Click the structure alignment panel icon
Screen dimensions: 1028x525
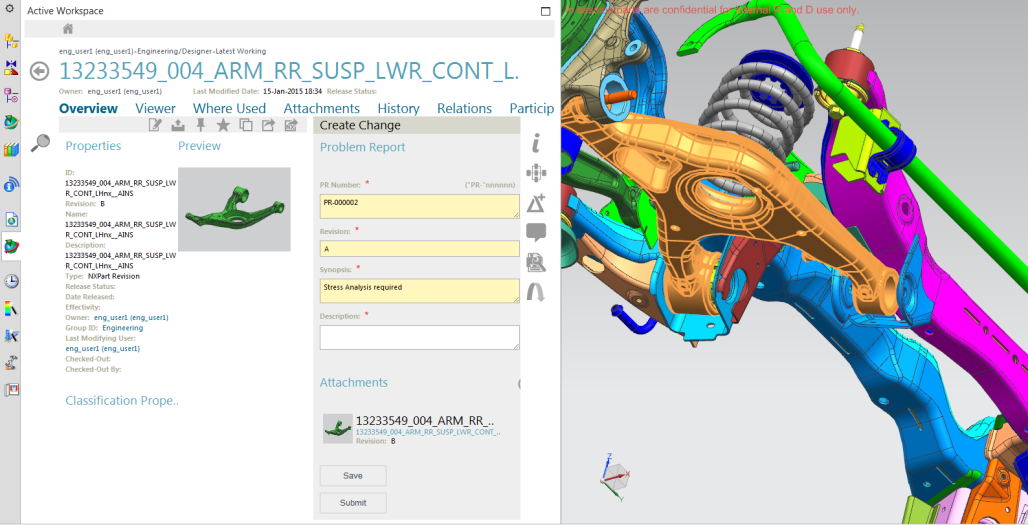[x=536, y=173]
